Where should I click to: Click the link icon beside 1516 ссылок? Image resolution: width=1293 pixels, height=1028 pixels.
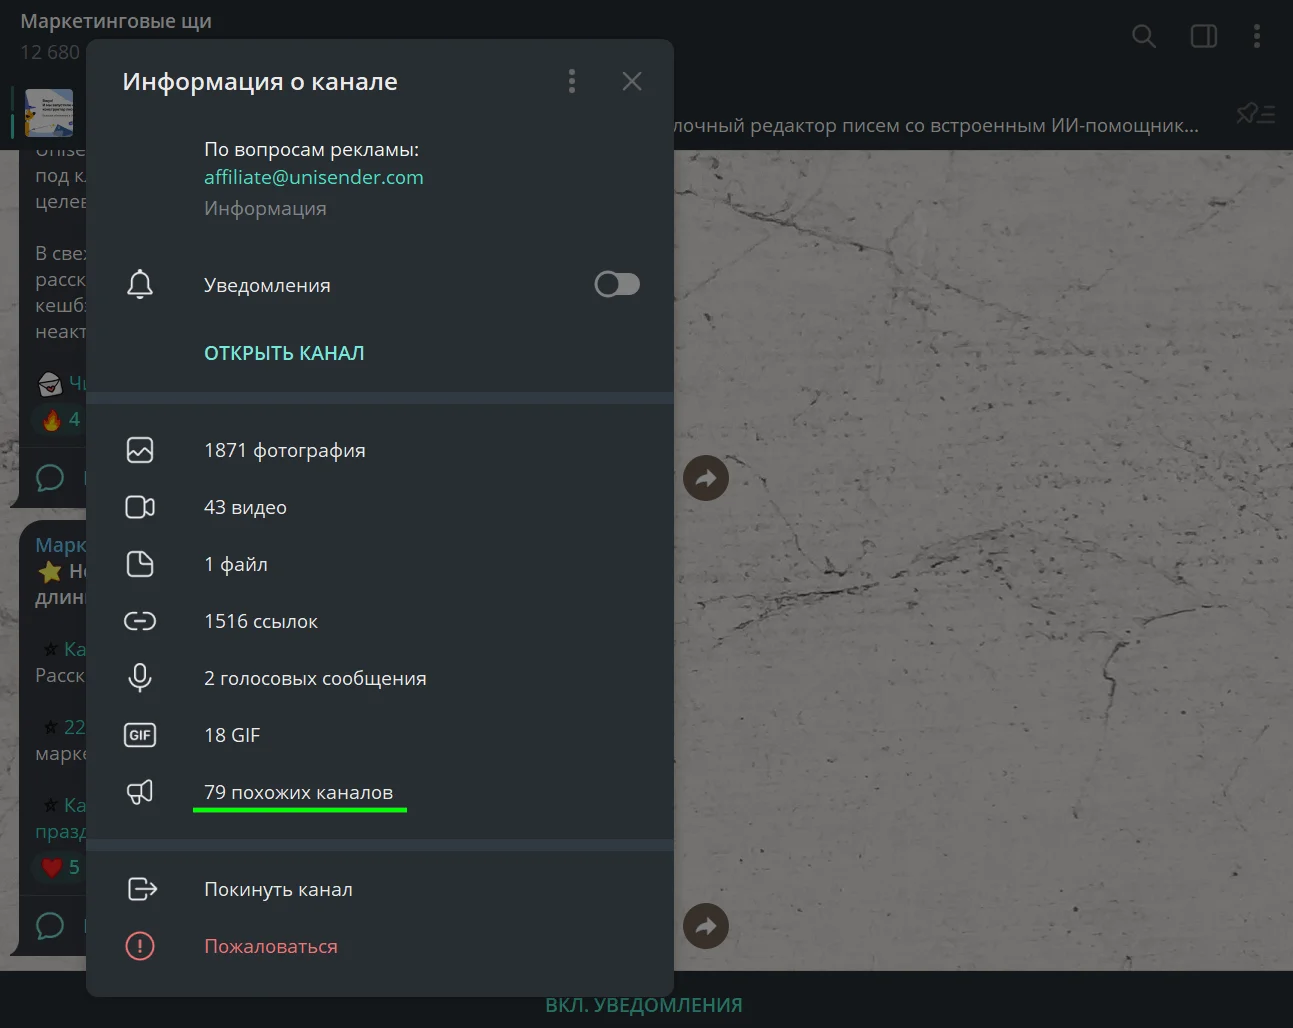140,621
